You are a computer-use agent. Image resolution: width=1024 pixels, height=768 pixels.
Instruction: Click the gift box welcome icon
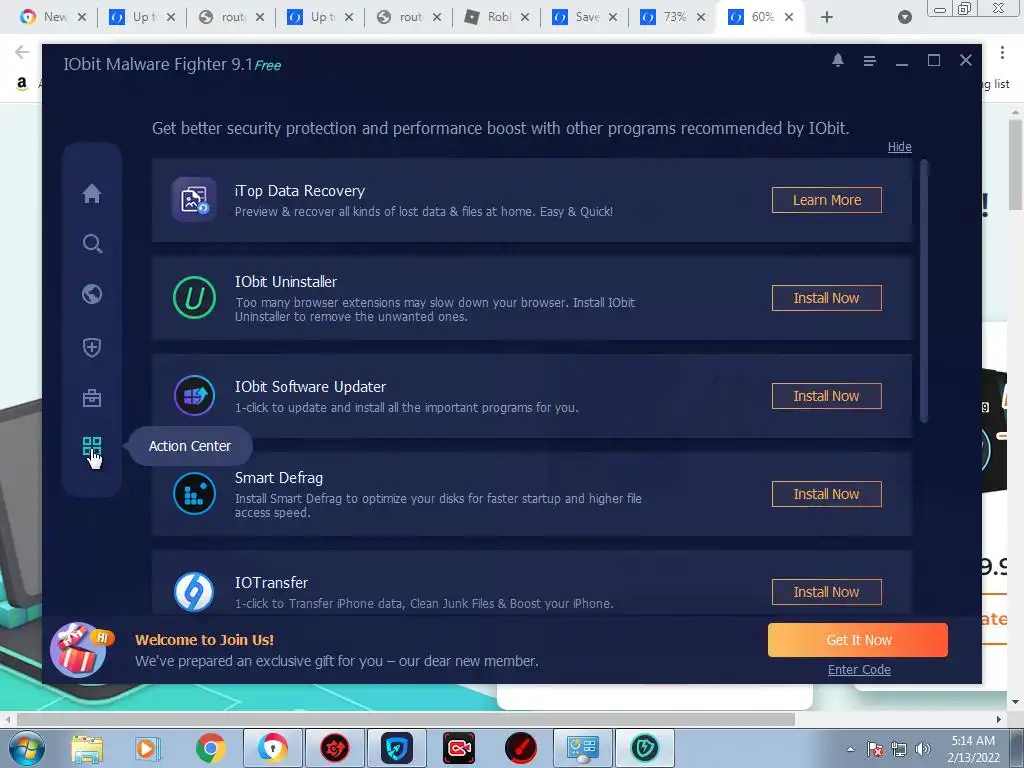click(x=81, y=650)
